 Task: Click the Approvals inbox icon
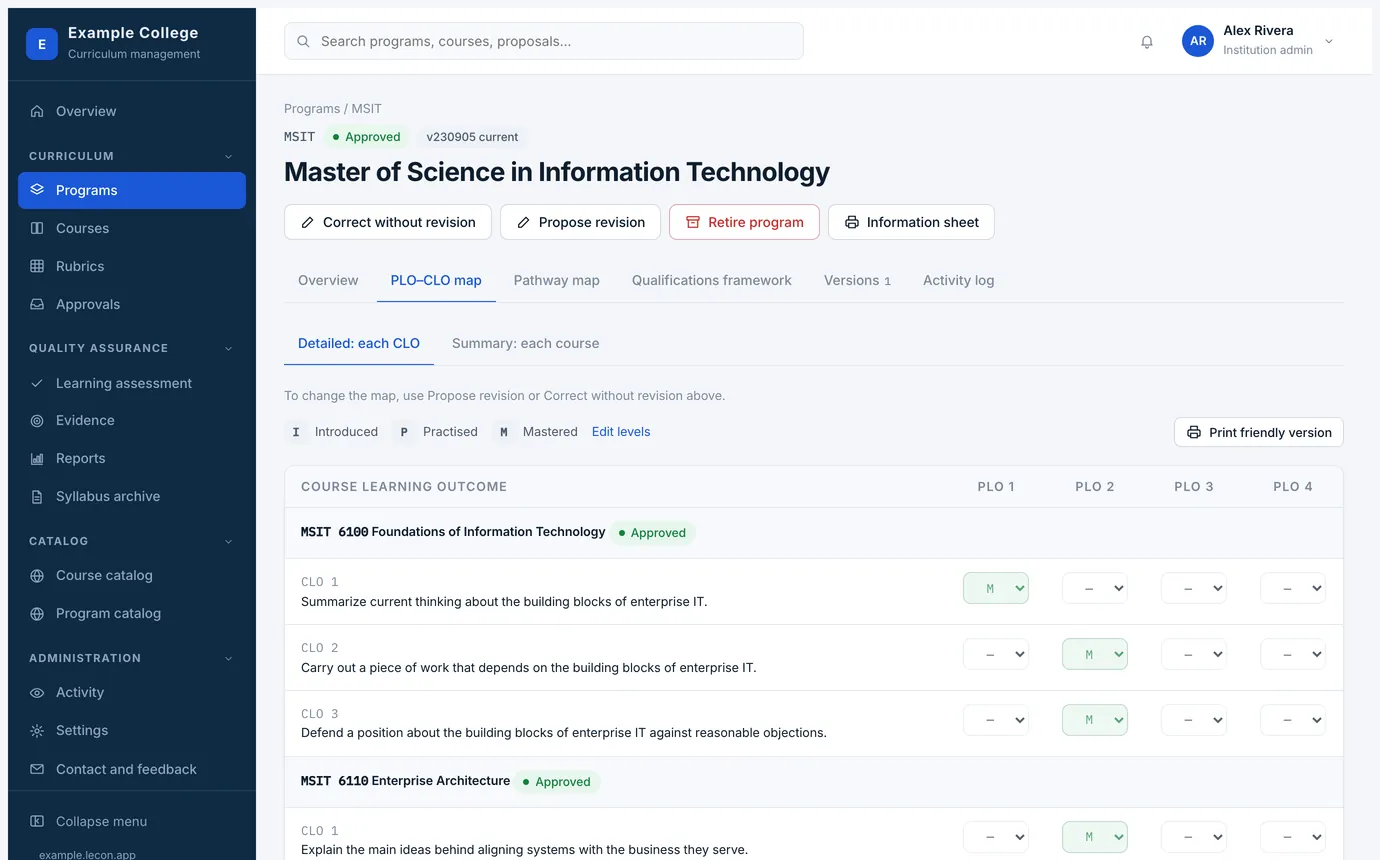tap(37, 305)
